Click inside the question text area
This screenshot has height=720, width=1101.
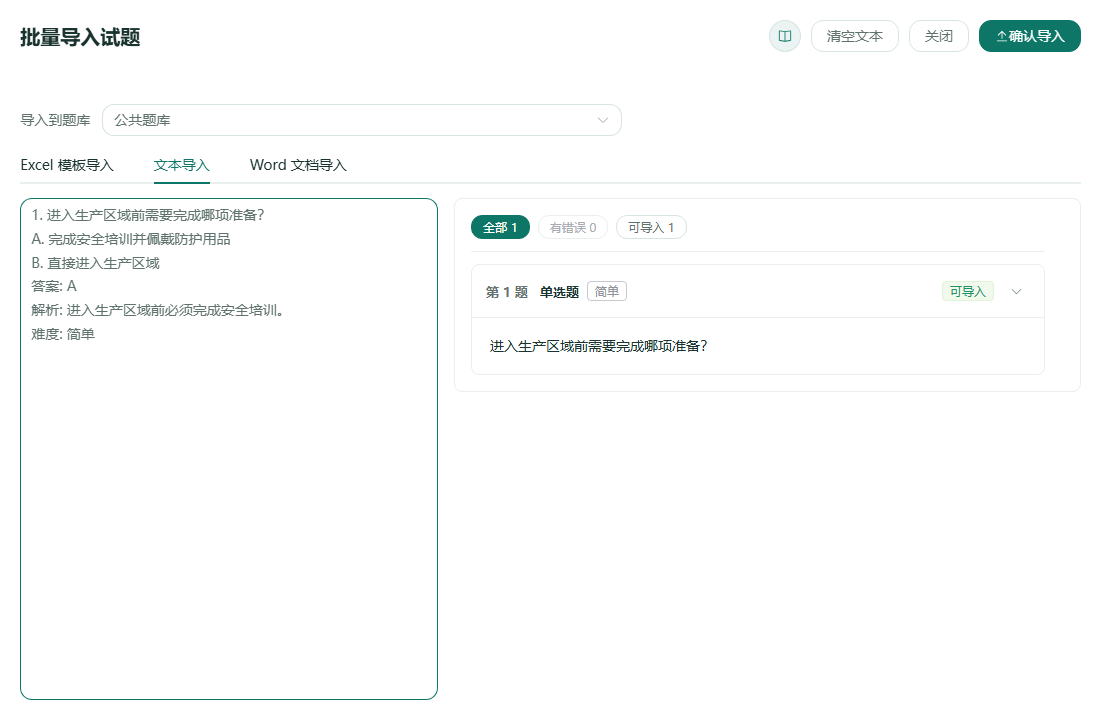tap(229, 449)
